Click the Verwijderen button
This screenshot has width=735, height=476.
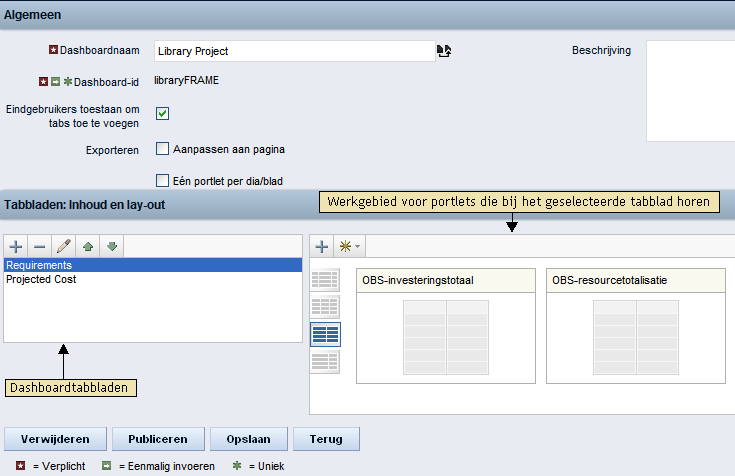55,439
